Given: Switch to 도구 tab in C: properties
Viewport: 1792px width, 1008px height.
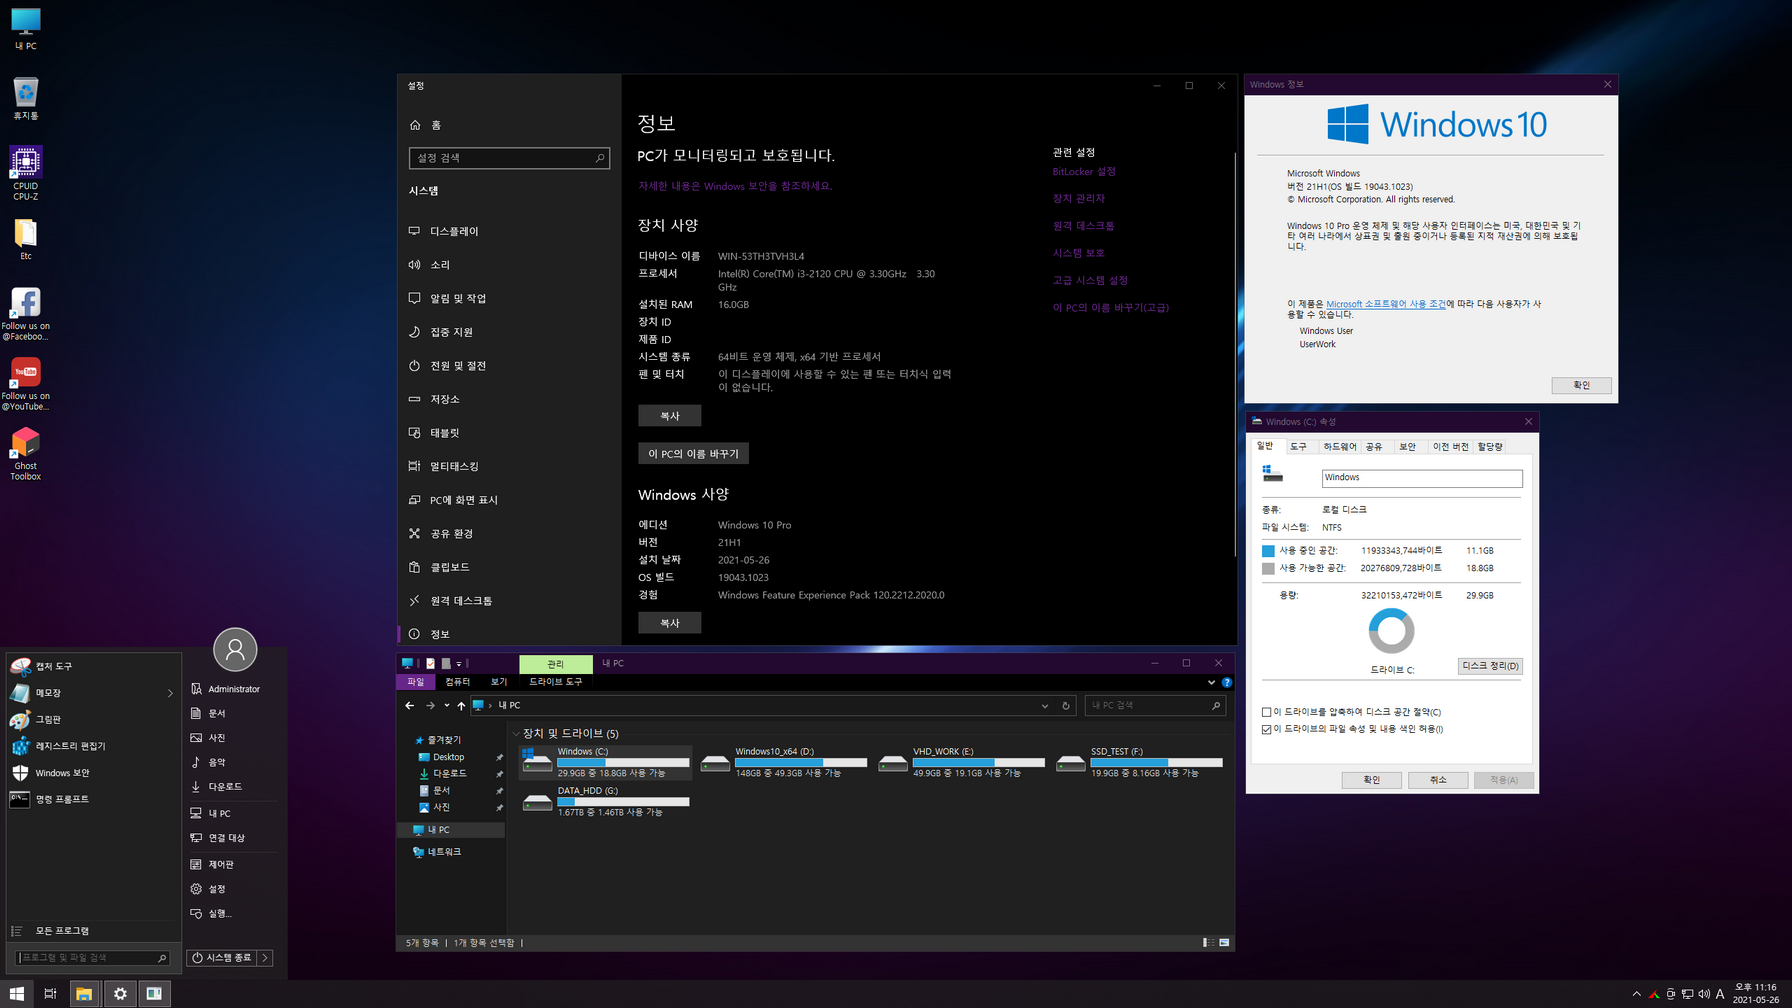Looking at the screenshot, I should [1298, 447].
